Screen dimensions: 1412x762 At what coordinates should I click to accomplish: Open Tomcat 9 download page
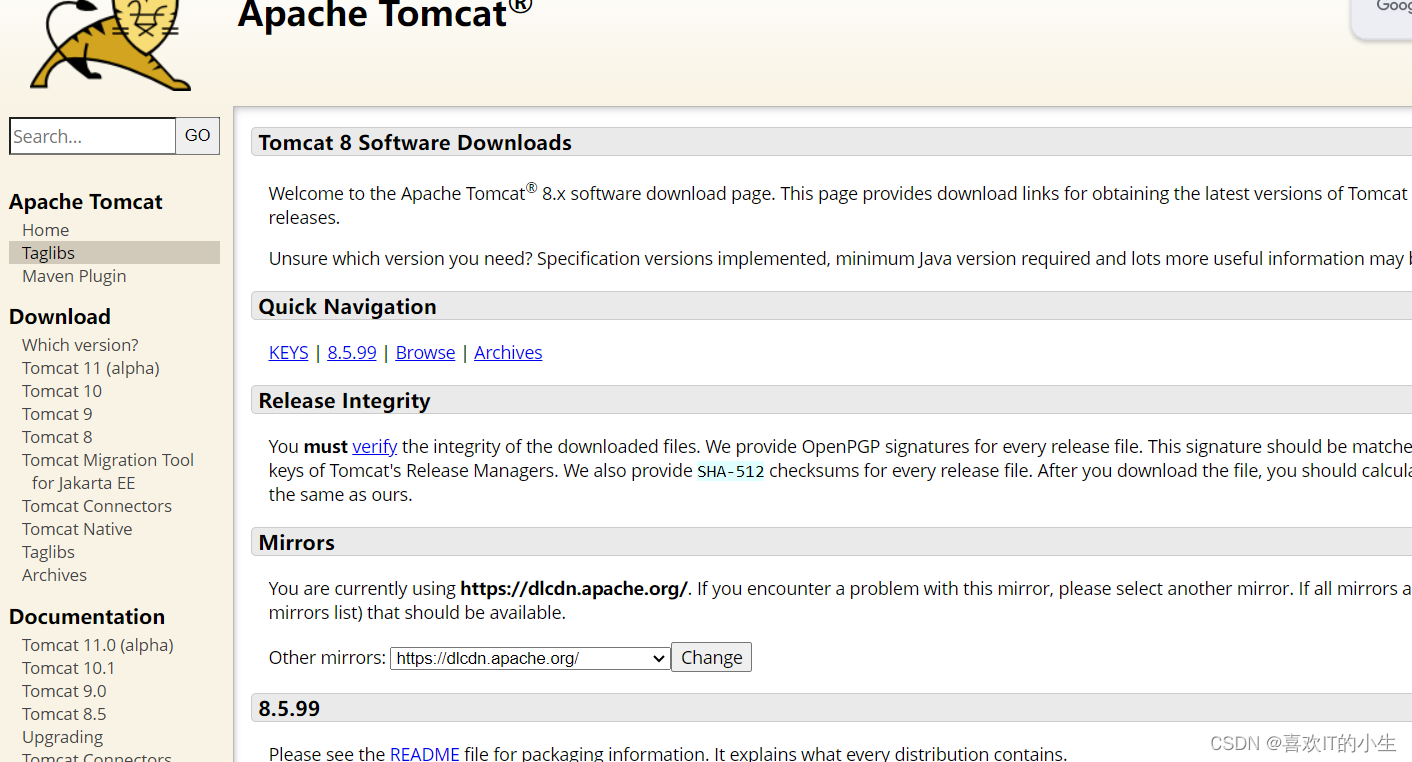tap(57, 413)
